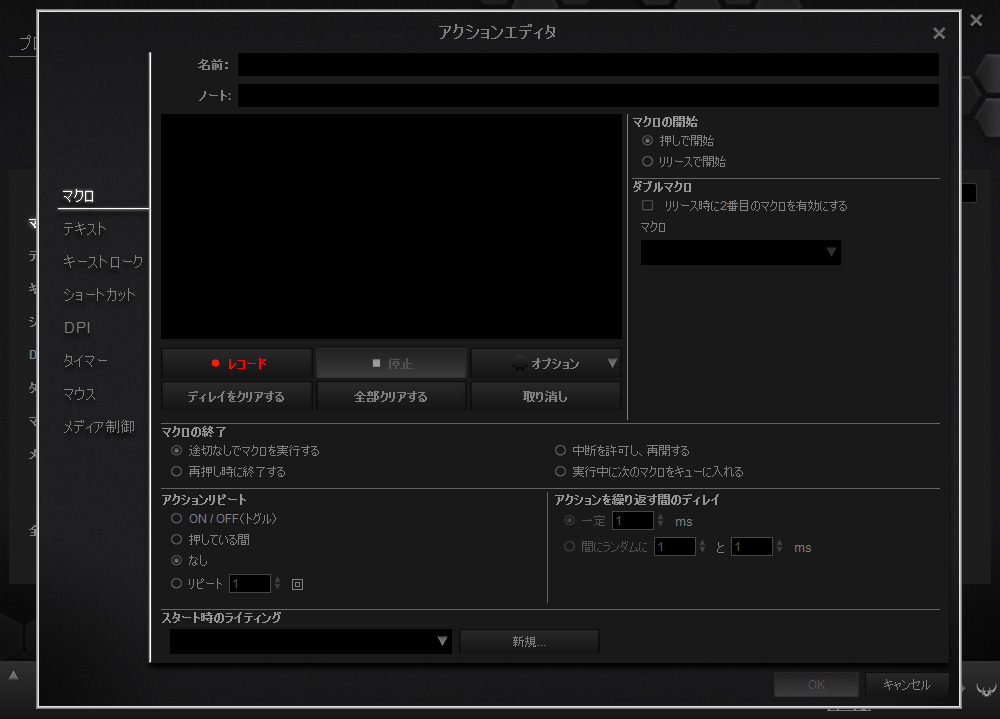Click the macro recording list area
Image resolution: width=1000 pixels, height=719 pixels.
[x=392, y=226]
